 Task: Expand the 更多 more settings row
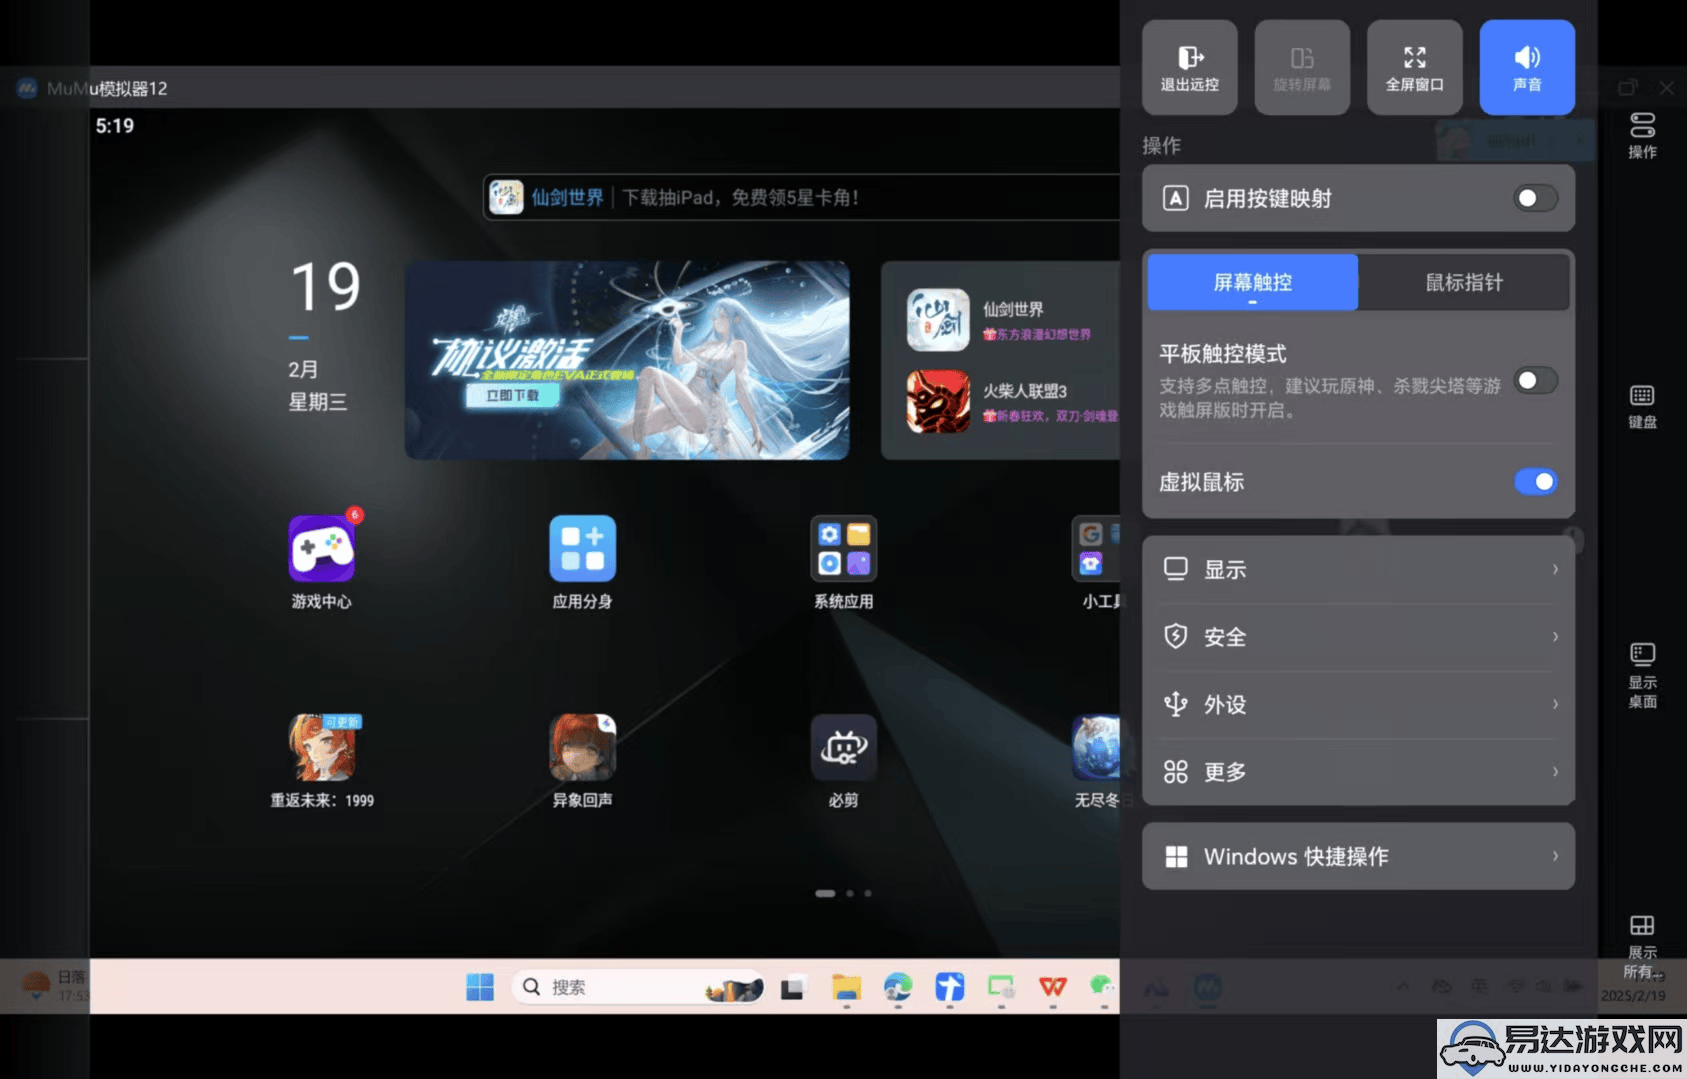point(1358,771)
